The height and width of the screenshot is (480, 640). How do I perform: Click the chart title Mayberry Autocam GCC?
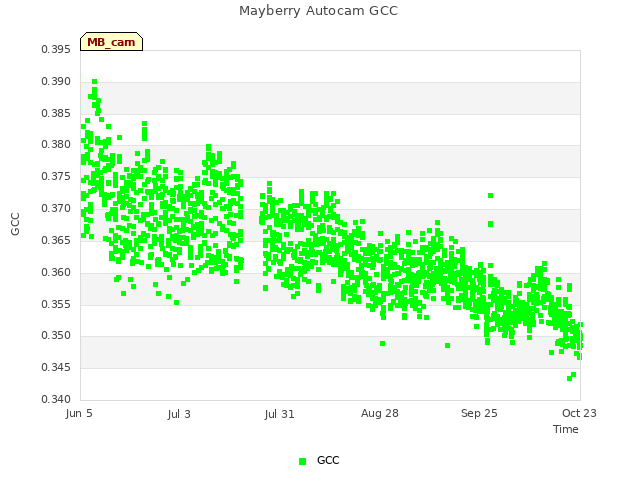(x=318, y=11)
